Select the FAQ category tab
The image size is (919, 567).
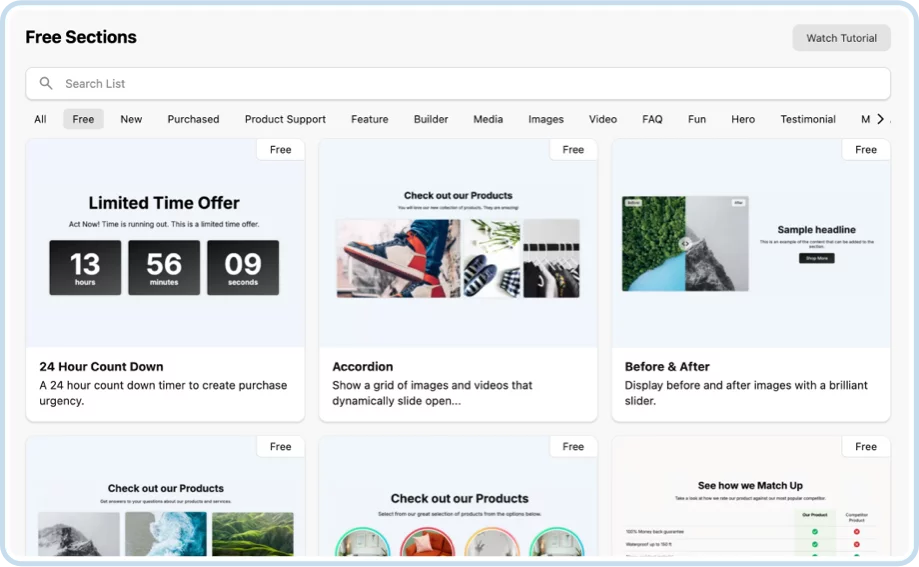[x=652, y=119]
